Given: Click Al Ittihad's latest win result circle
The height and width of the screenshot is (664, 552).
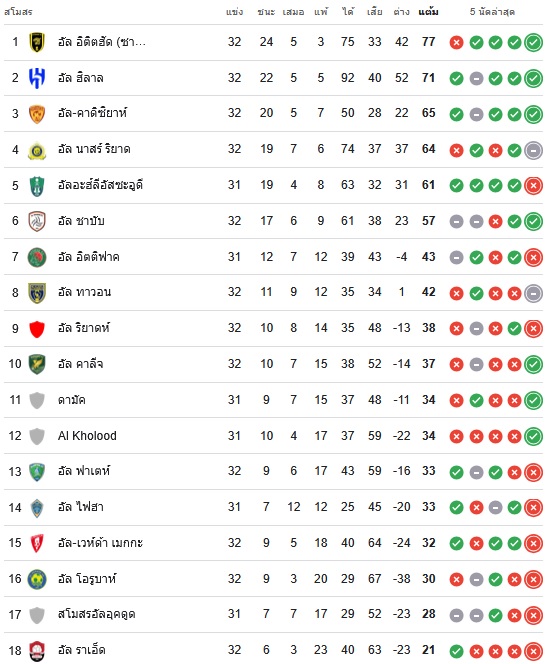Looking at the screenshot, I should tap(533, 42).
